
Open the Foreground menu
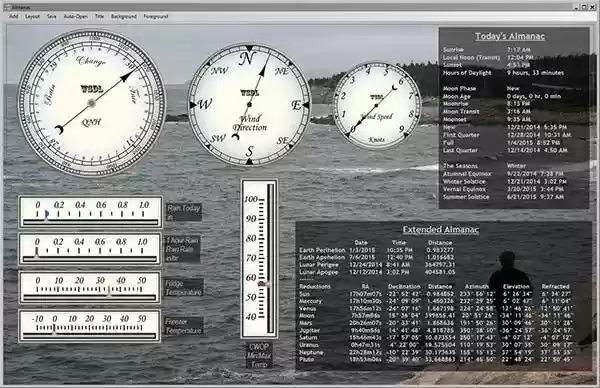(156, 16)
